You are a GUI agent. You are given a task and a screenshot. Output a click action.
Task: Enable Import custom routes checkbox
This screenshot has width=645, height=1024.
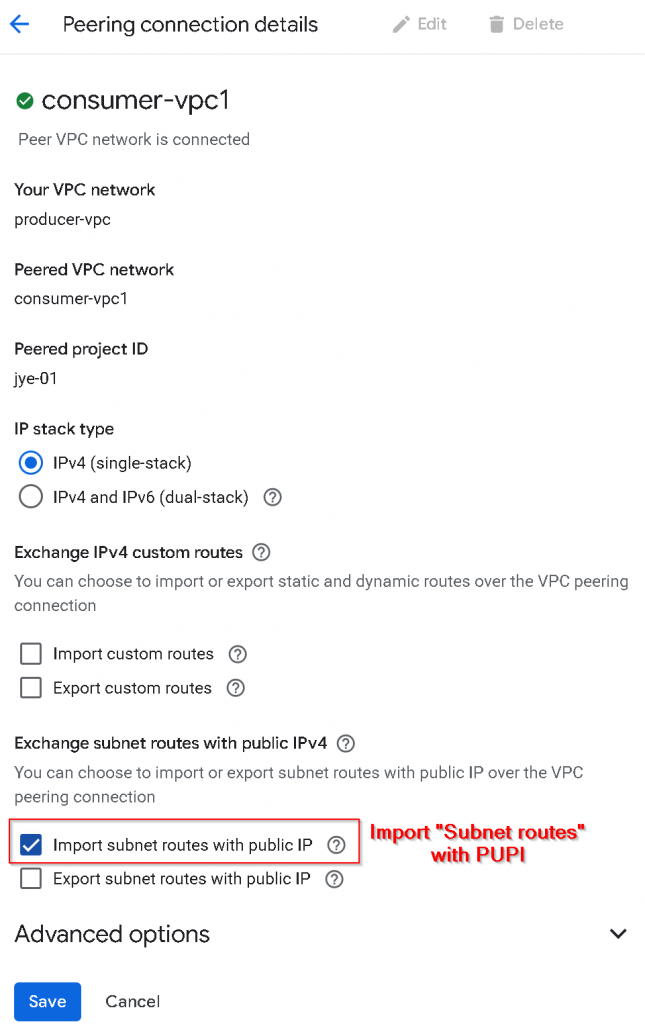coord(31,654)
